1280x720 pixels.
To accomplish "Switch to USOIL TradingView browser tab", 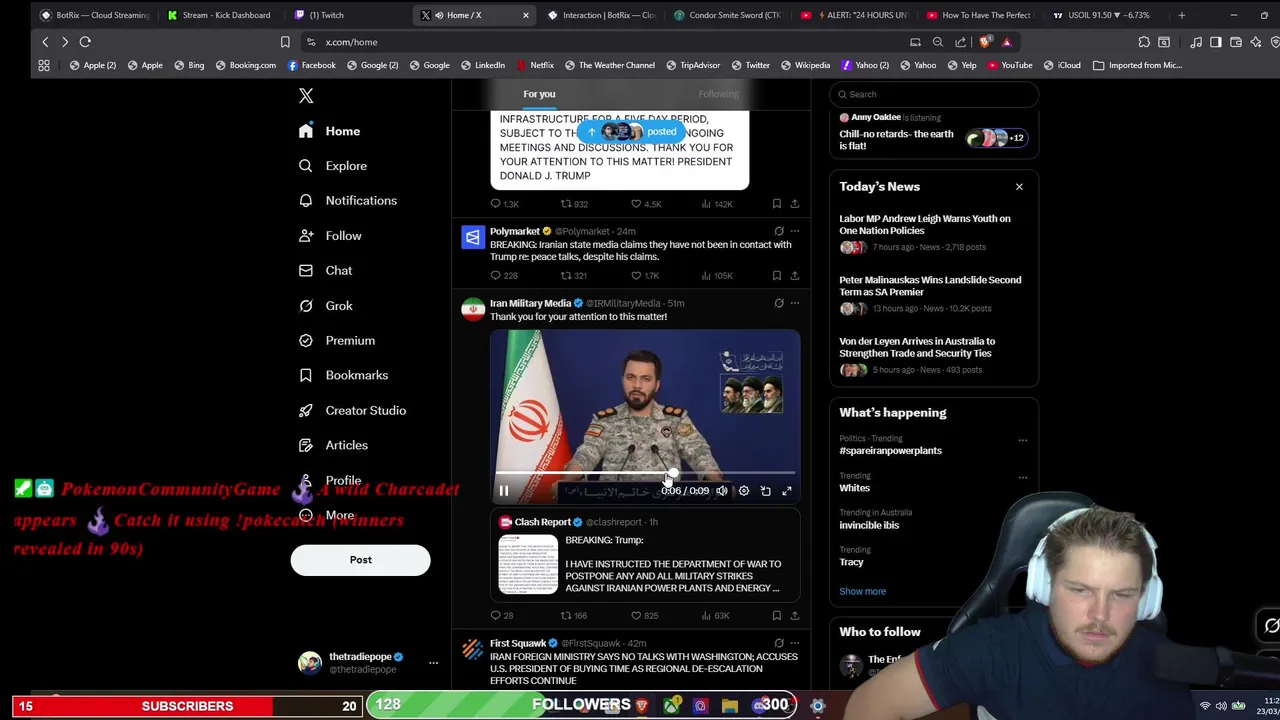I will point(1108,15).
